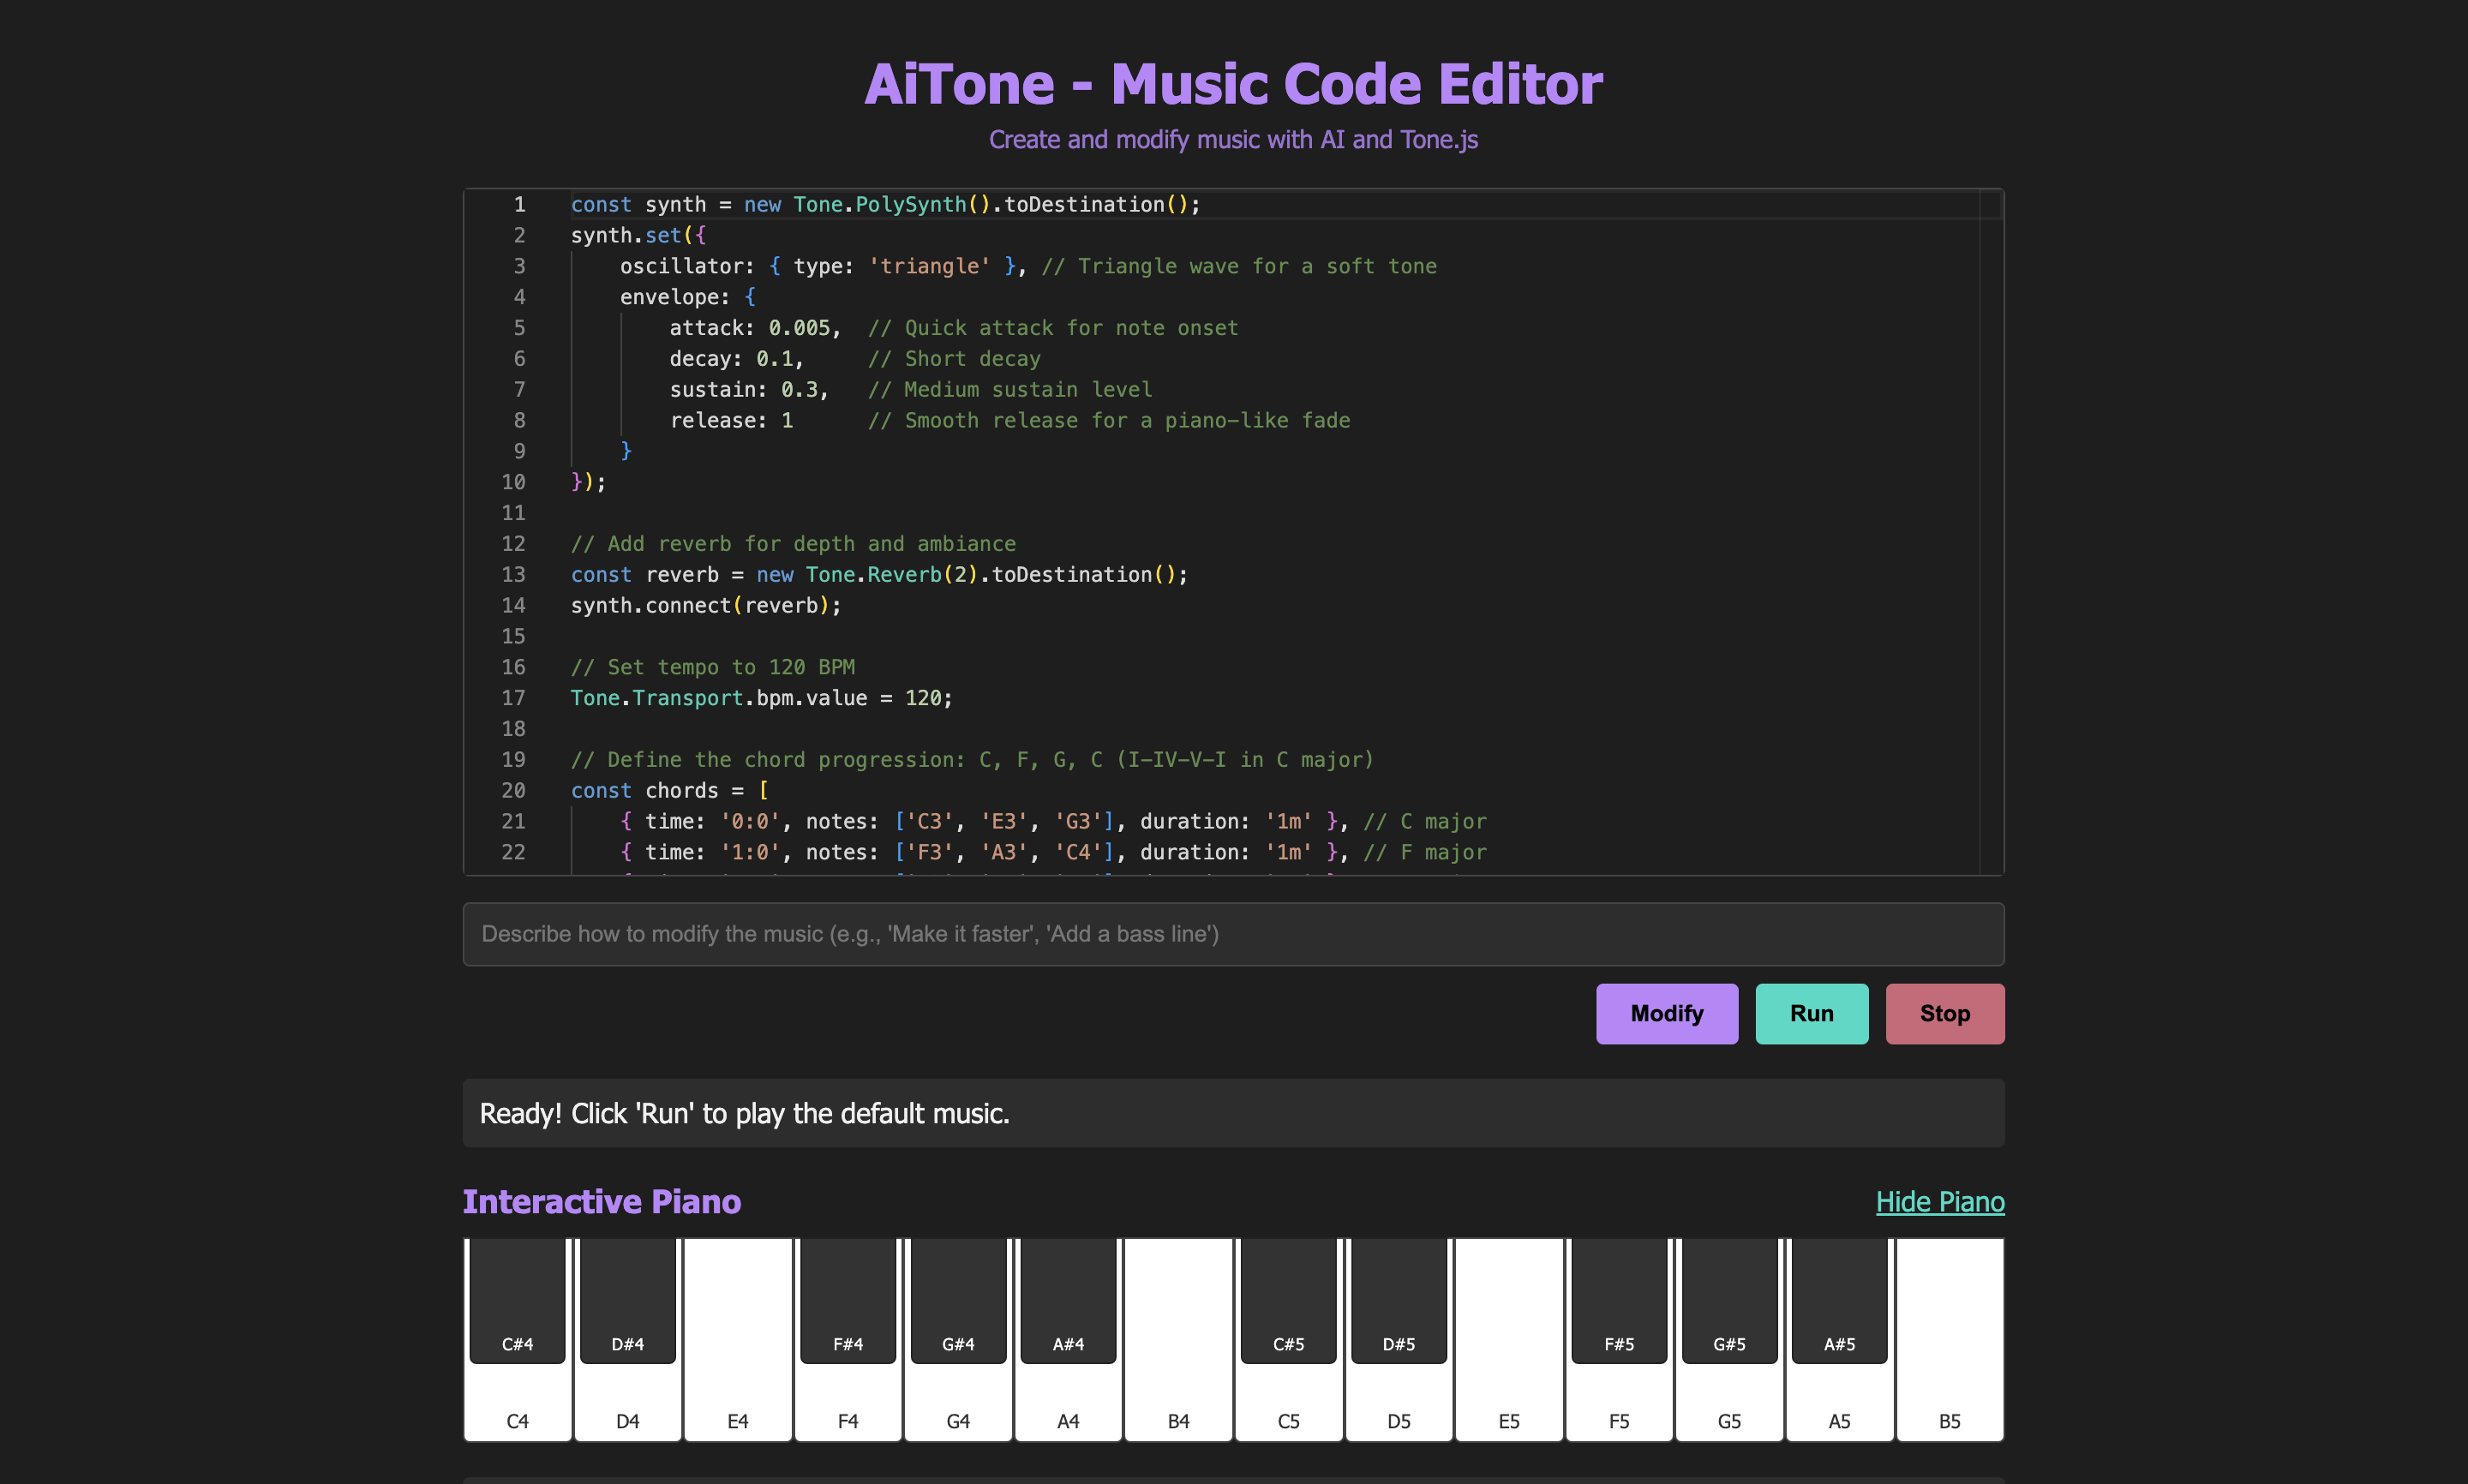The height and width of the screenshot is (1484, 2468).
Task: Click line number 10 in the gutter
Action: click(513, 482)
